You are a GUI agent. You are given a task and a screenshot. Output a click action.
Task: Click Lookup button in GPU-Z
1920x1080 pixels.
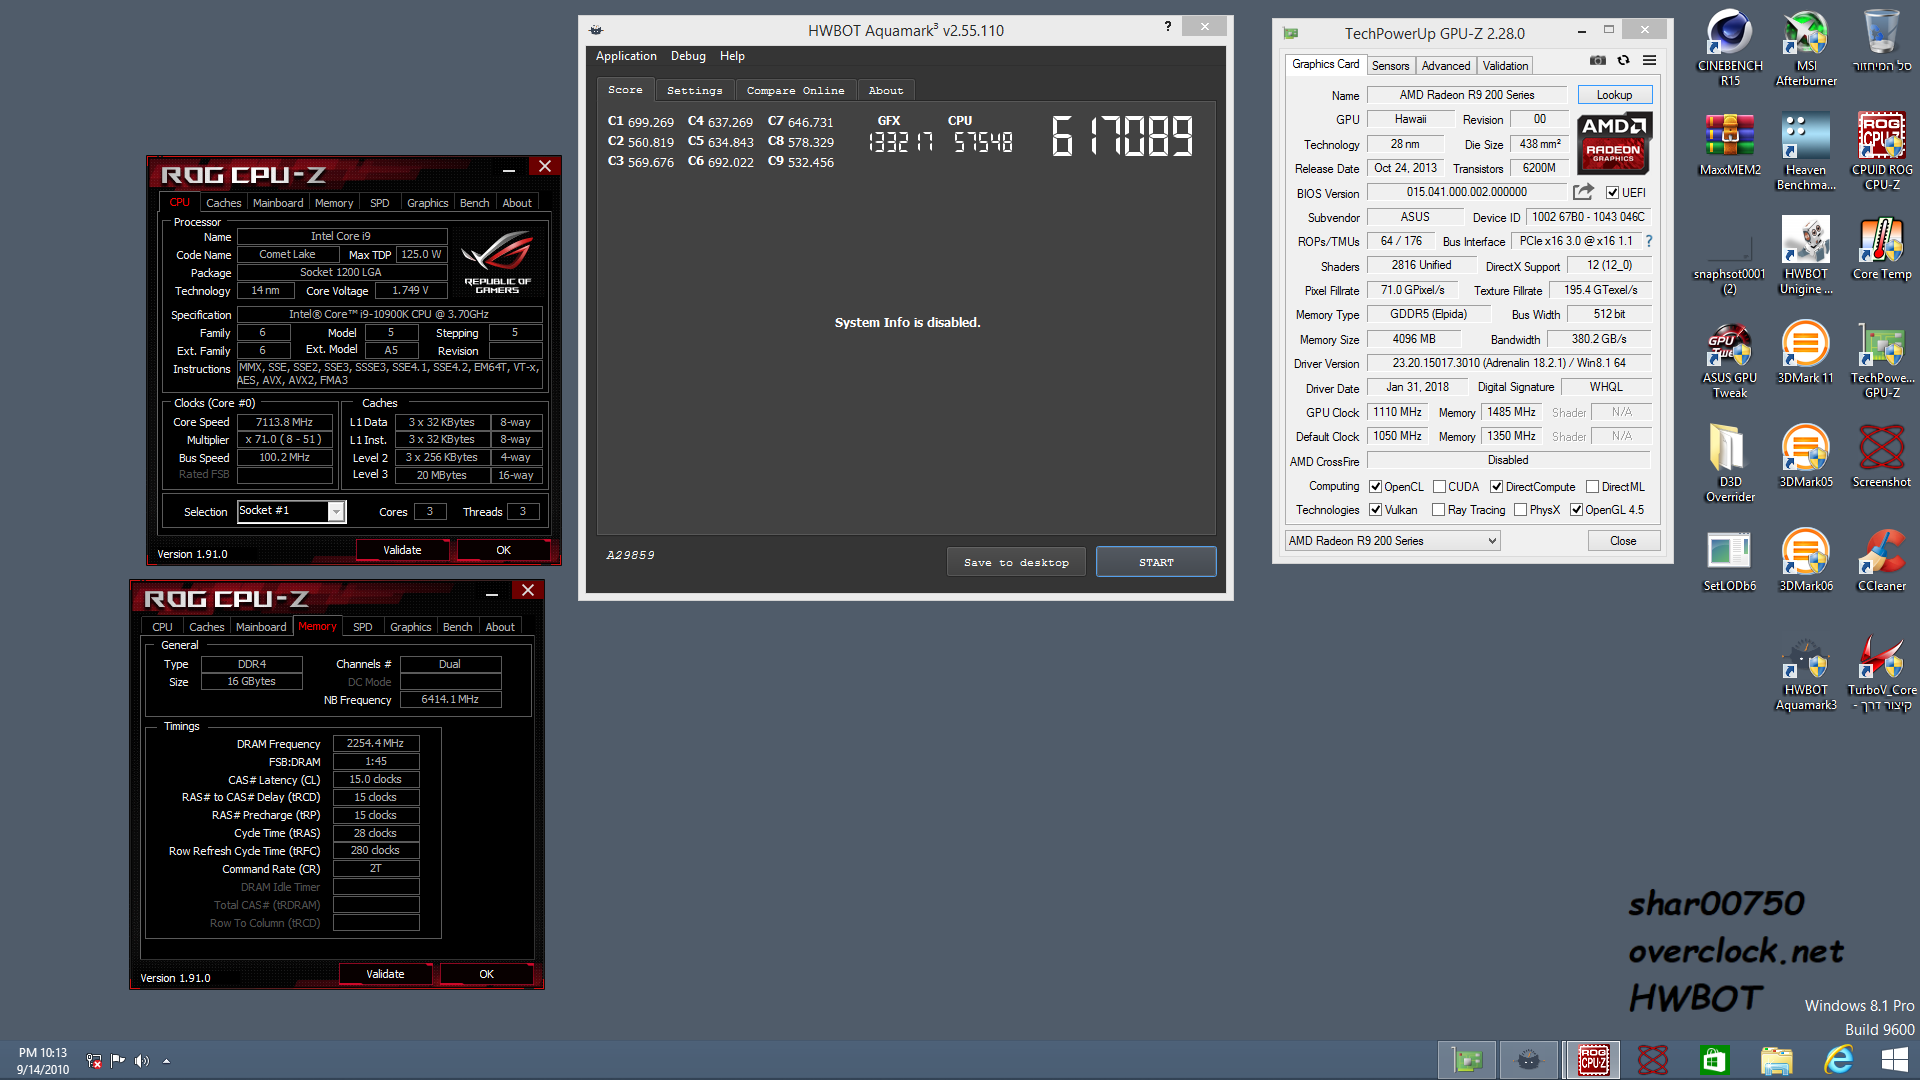click(x=1614, y=95)
